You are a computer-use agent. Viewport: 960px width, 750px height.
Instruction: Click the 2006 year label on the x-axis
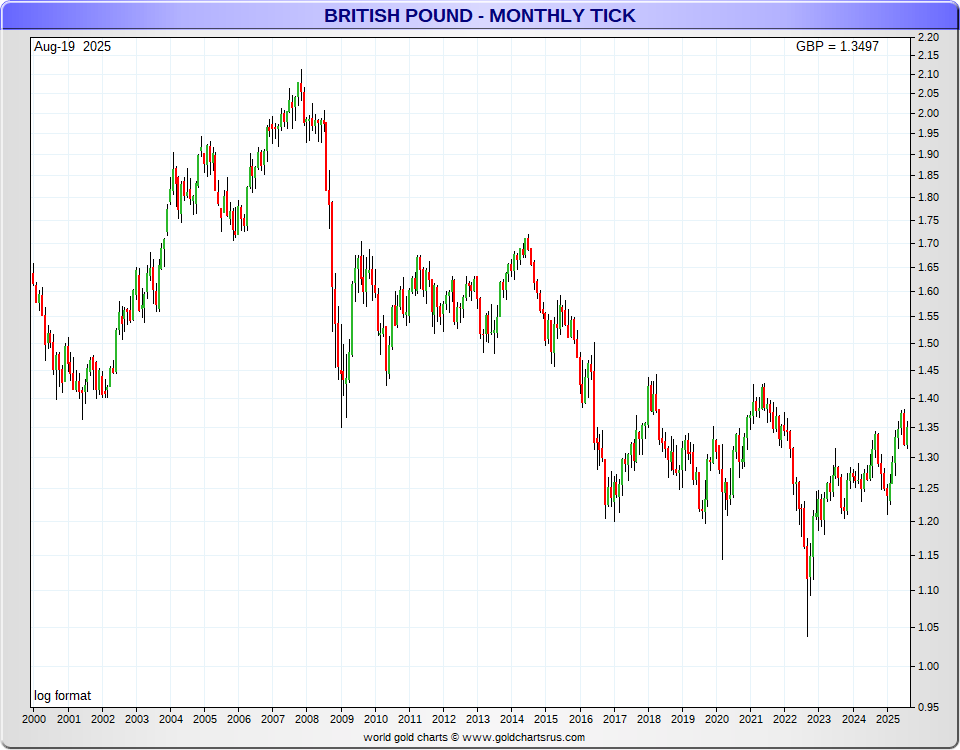click(239, 719)
